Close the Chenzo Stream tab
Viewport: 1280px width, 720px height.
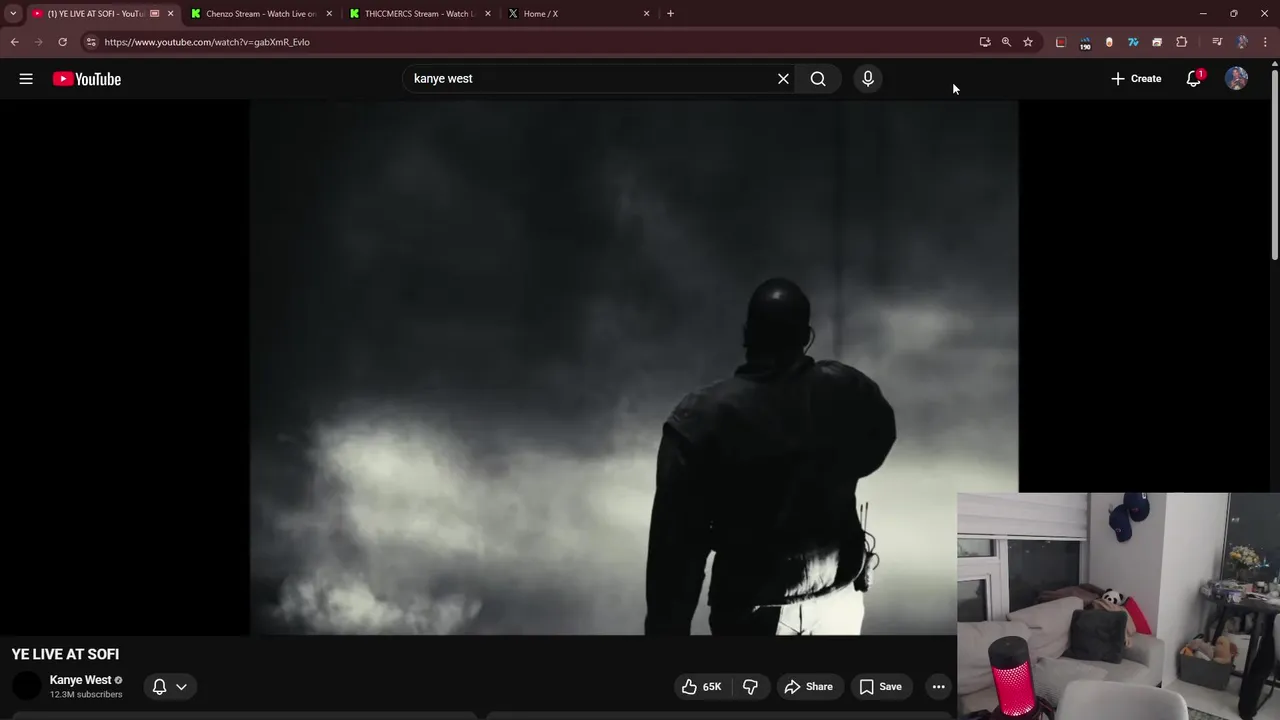click(x=329, y=14)
